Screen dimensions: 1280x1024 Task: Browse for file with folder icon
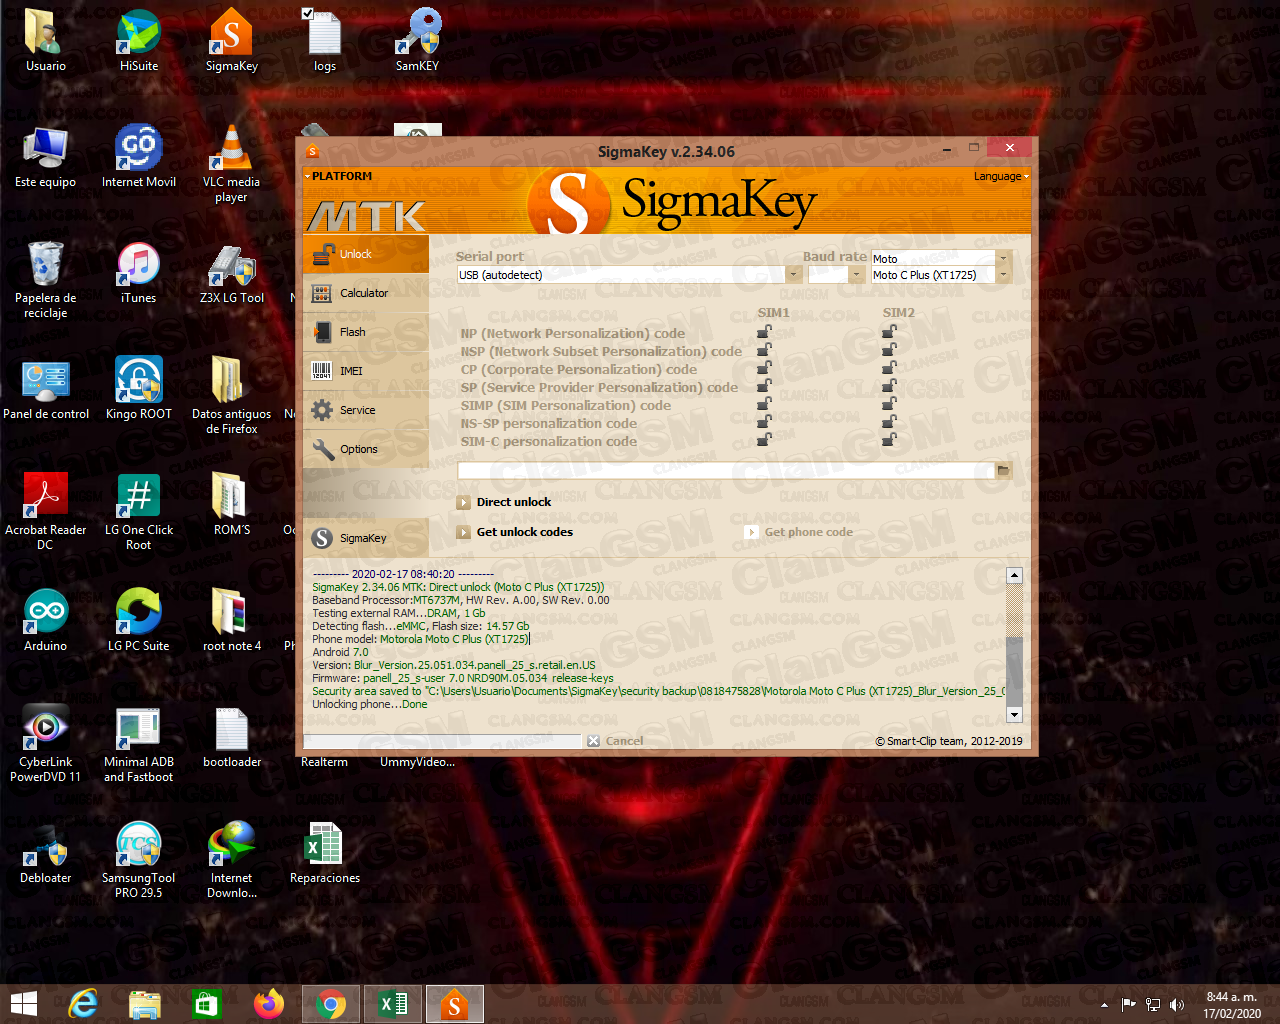(1003, 470)
